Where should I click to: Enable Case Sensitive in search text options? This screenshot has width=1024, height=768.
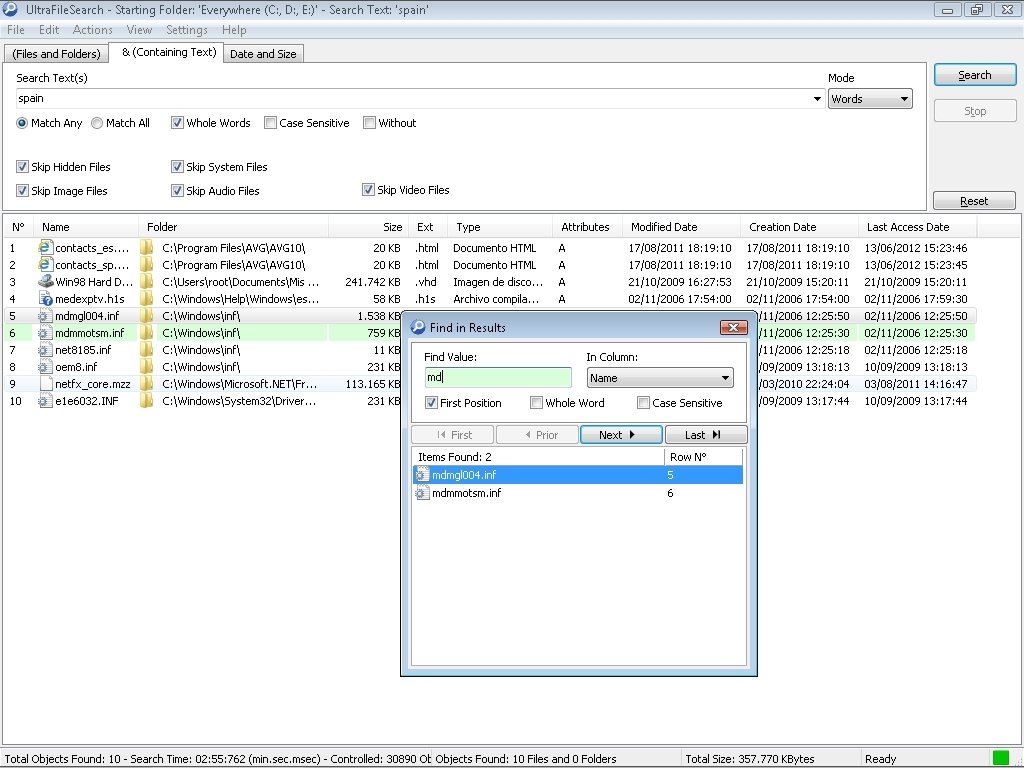tap(270, 123)
